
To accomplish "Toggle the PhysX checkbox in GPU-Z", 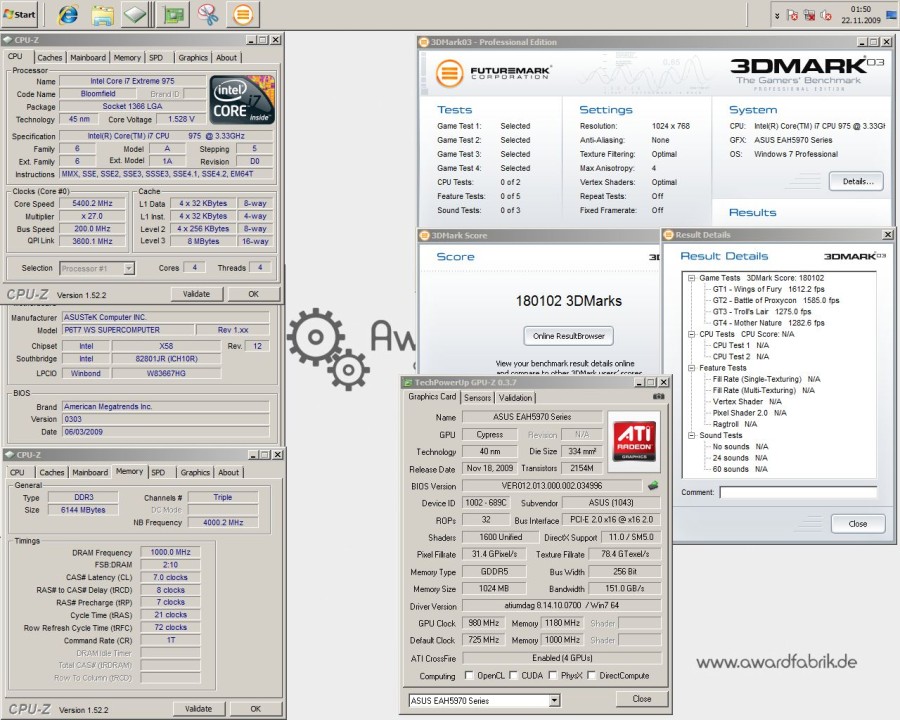I will coord(553,675).
